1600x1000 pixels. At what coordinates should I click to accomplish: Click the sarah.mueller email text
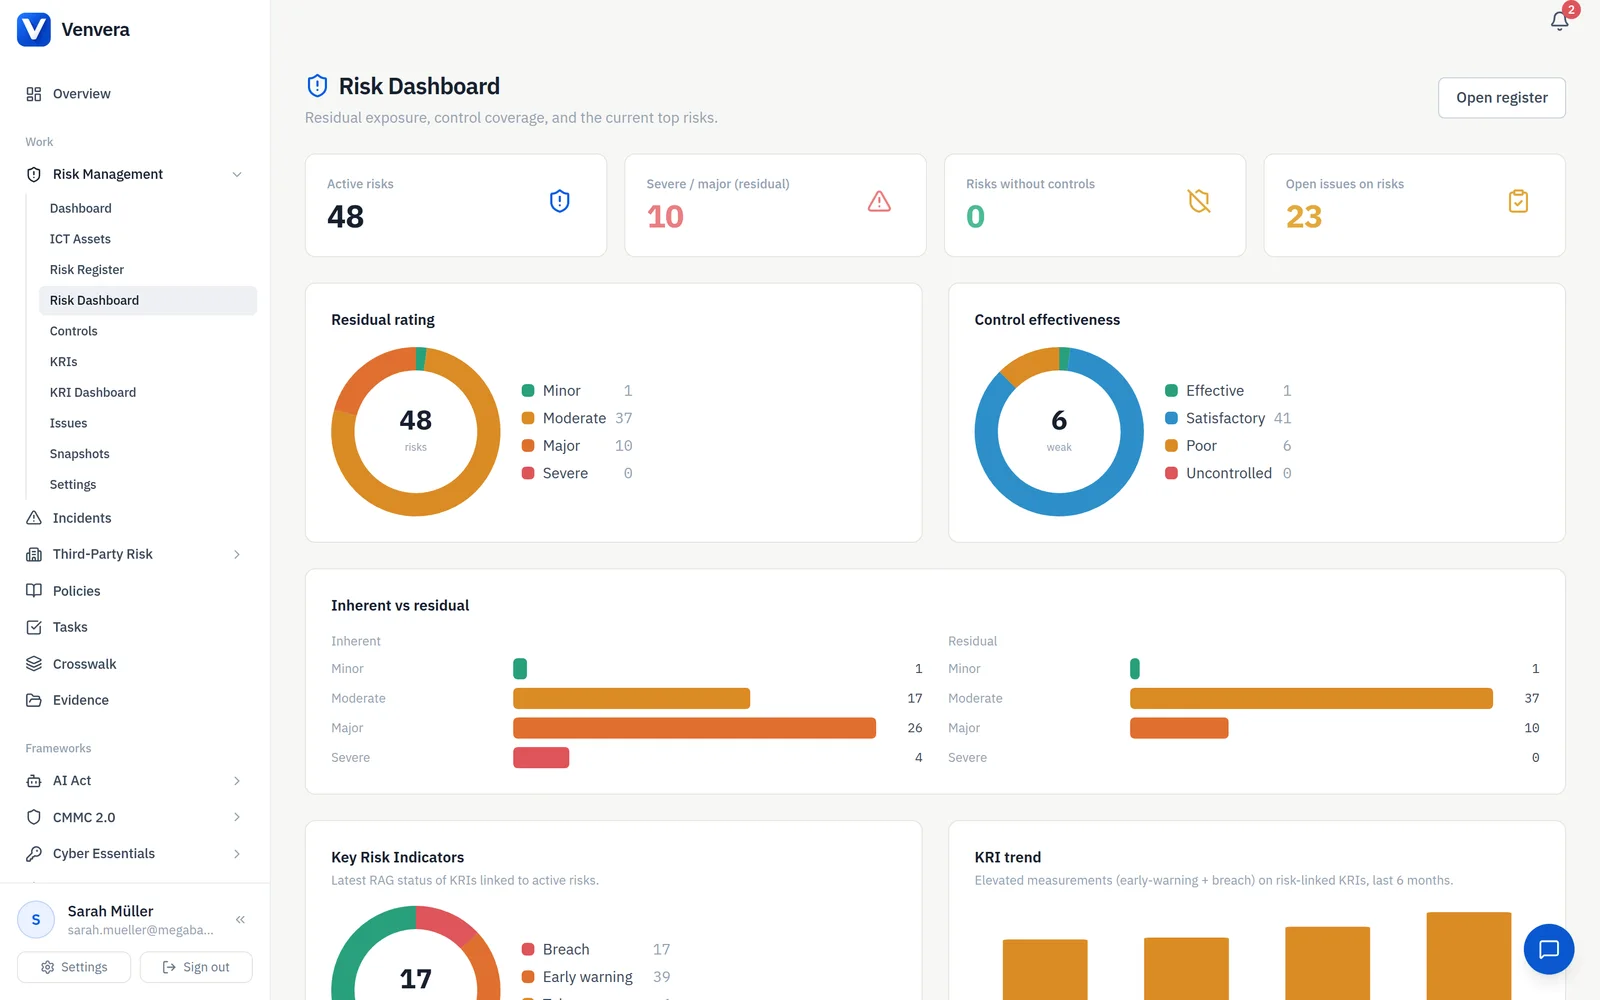click(141, 930)
